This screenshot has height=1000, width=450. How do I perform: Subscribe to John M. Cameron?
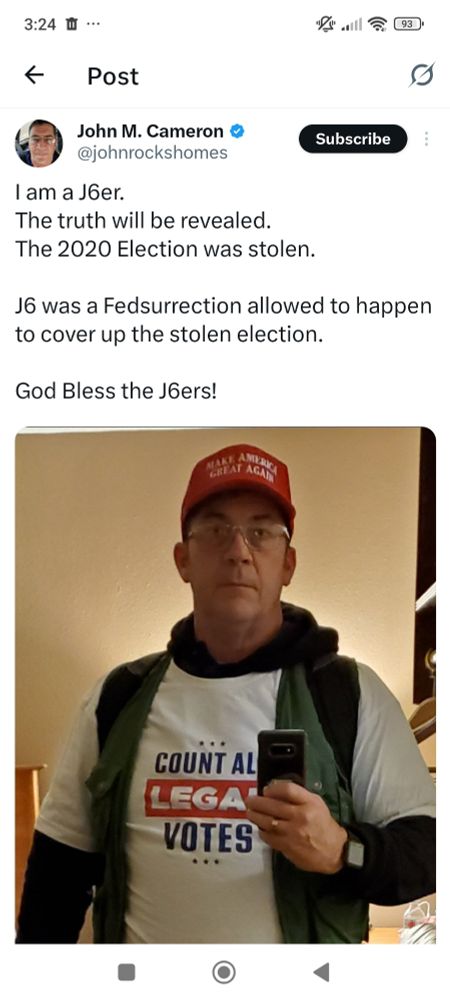(x=352, y=139)
